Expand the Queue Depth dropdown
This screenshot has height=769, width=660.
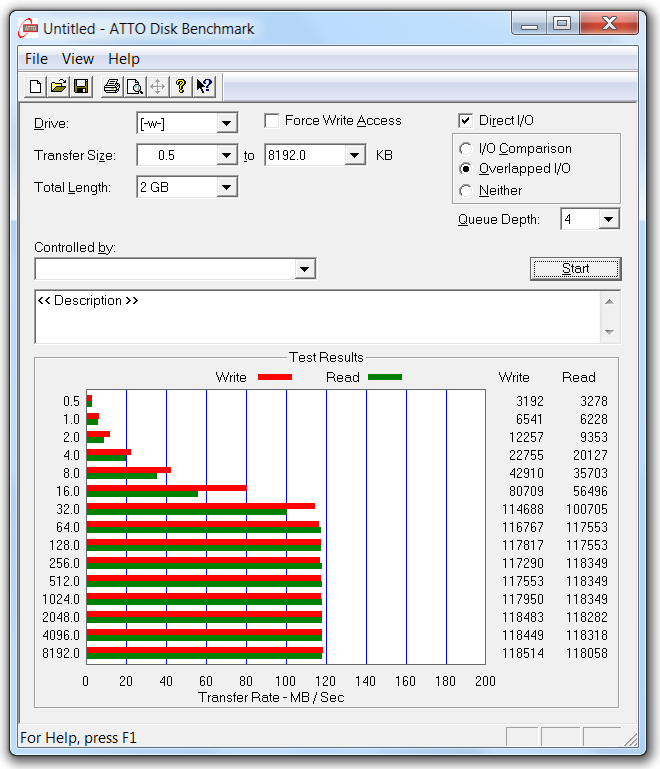tap(609, 219)
